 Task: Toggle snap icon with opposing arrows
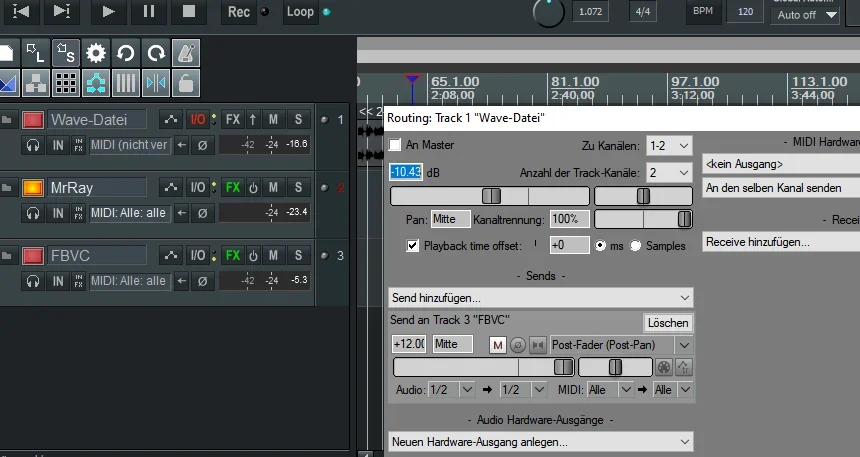tap(156, 83)
